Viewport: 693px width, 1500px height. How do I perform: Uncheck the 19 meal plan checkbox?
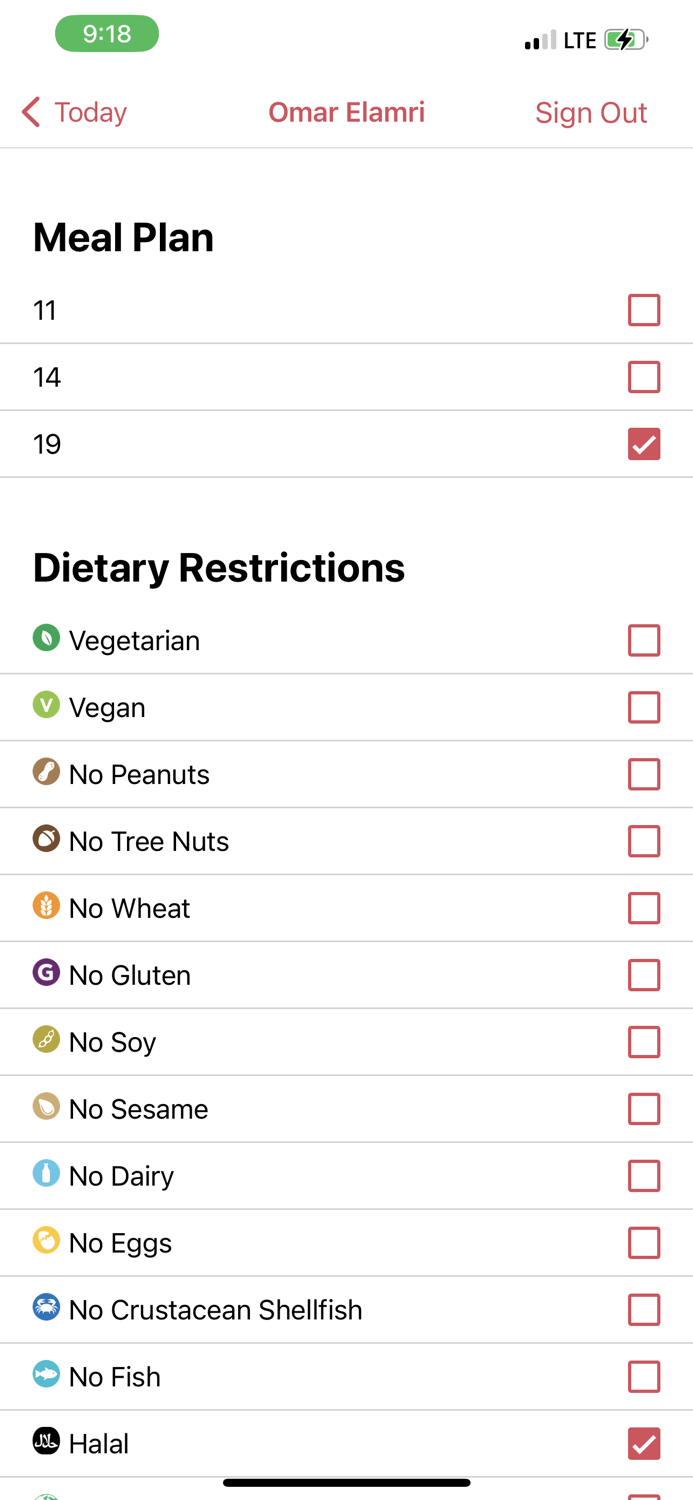pos(644,444)
